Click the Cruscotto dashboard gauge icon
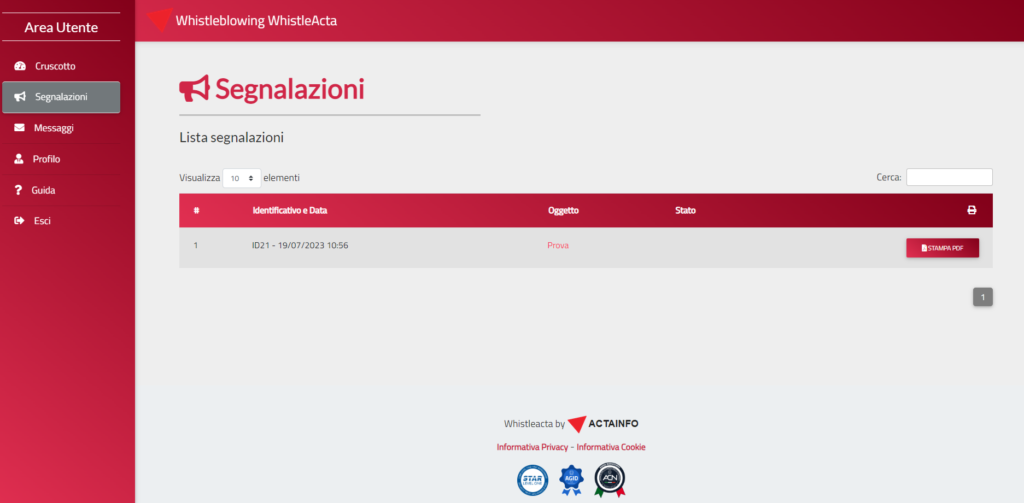 pyautogui.click(x=20, y=66)
